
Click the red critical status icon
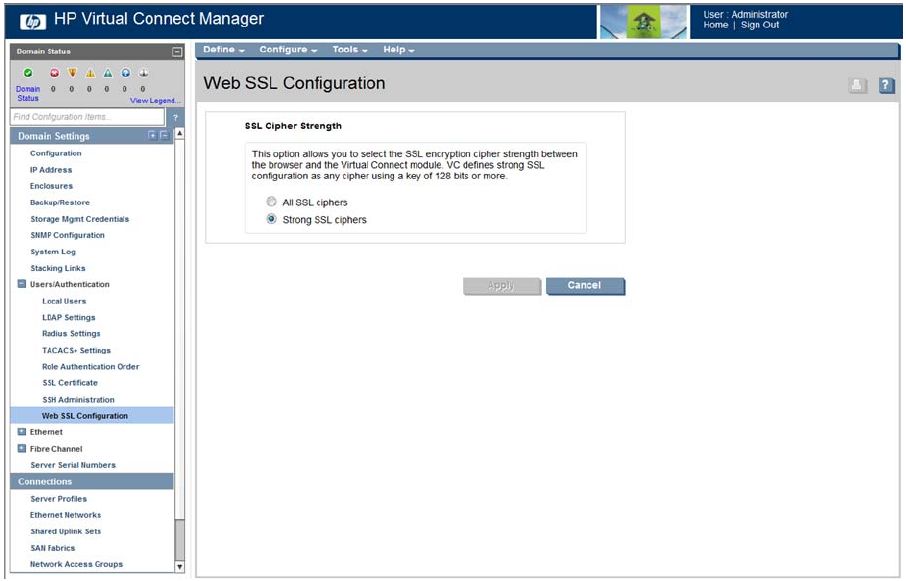pos(54,73)
